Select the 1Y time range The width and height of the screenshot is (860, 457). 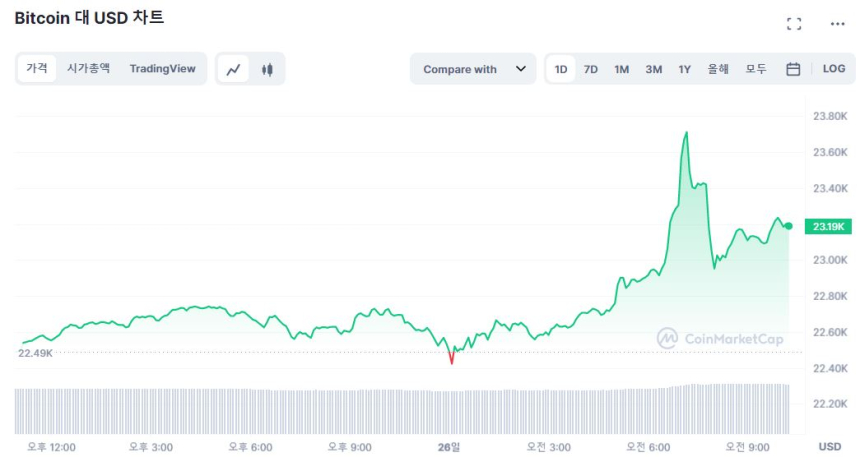point(685,69)
